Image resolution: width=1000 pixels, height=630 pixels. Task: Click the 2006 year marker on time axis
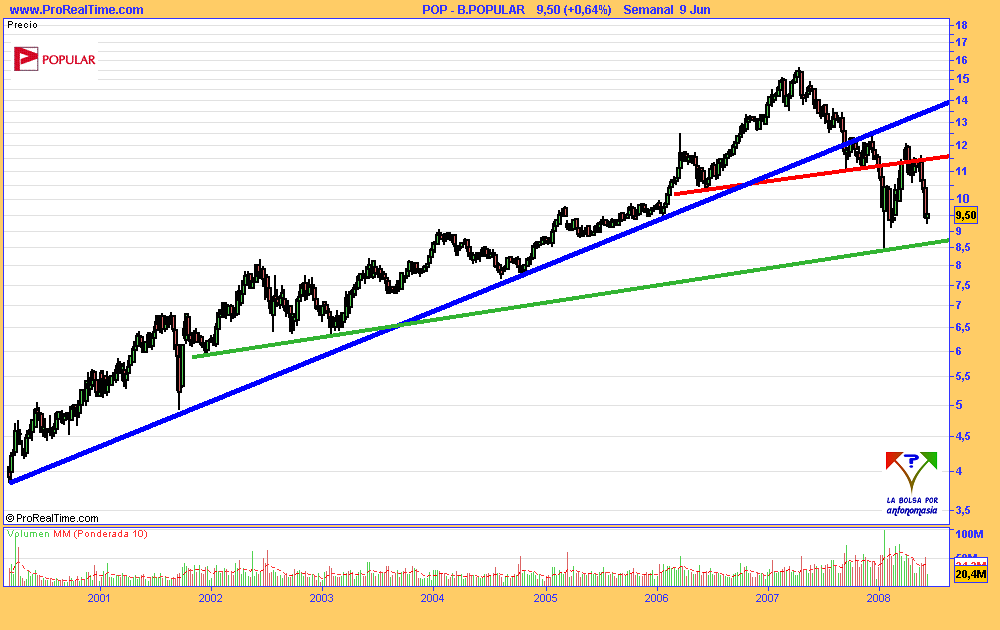pyautogui.click(x=656, y=598)
